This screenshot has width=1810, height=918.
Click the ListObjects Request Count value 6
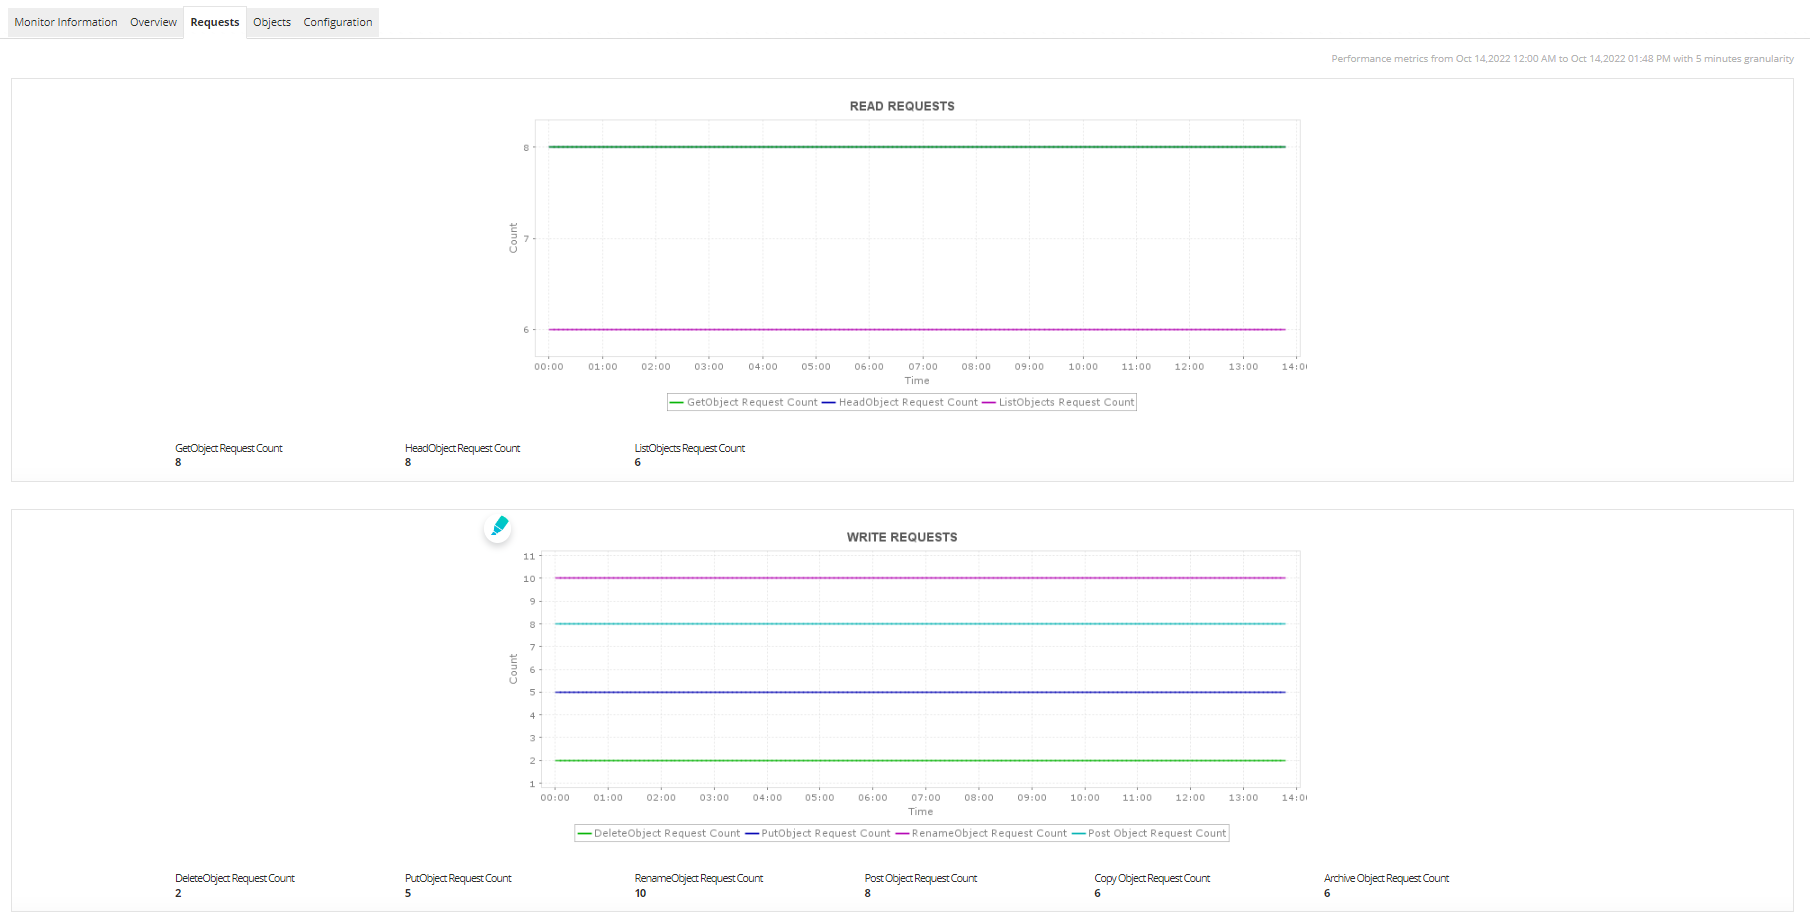tap(637, 462)
